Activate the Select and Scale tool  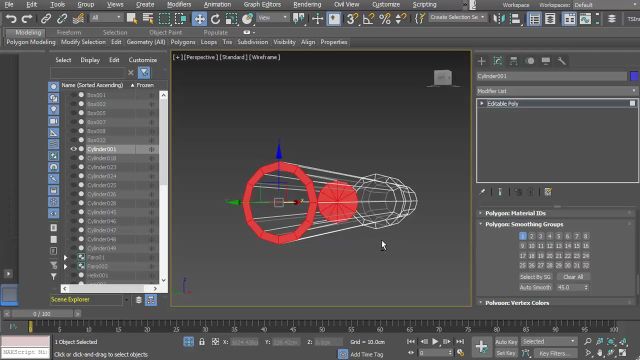[231, 19]
